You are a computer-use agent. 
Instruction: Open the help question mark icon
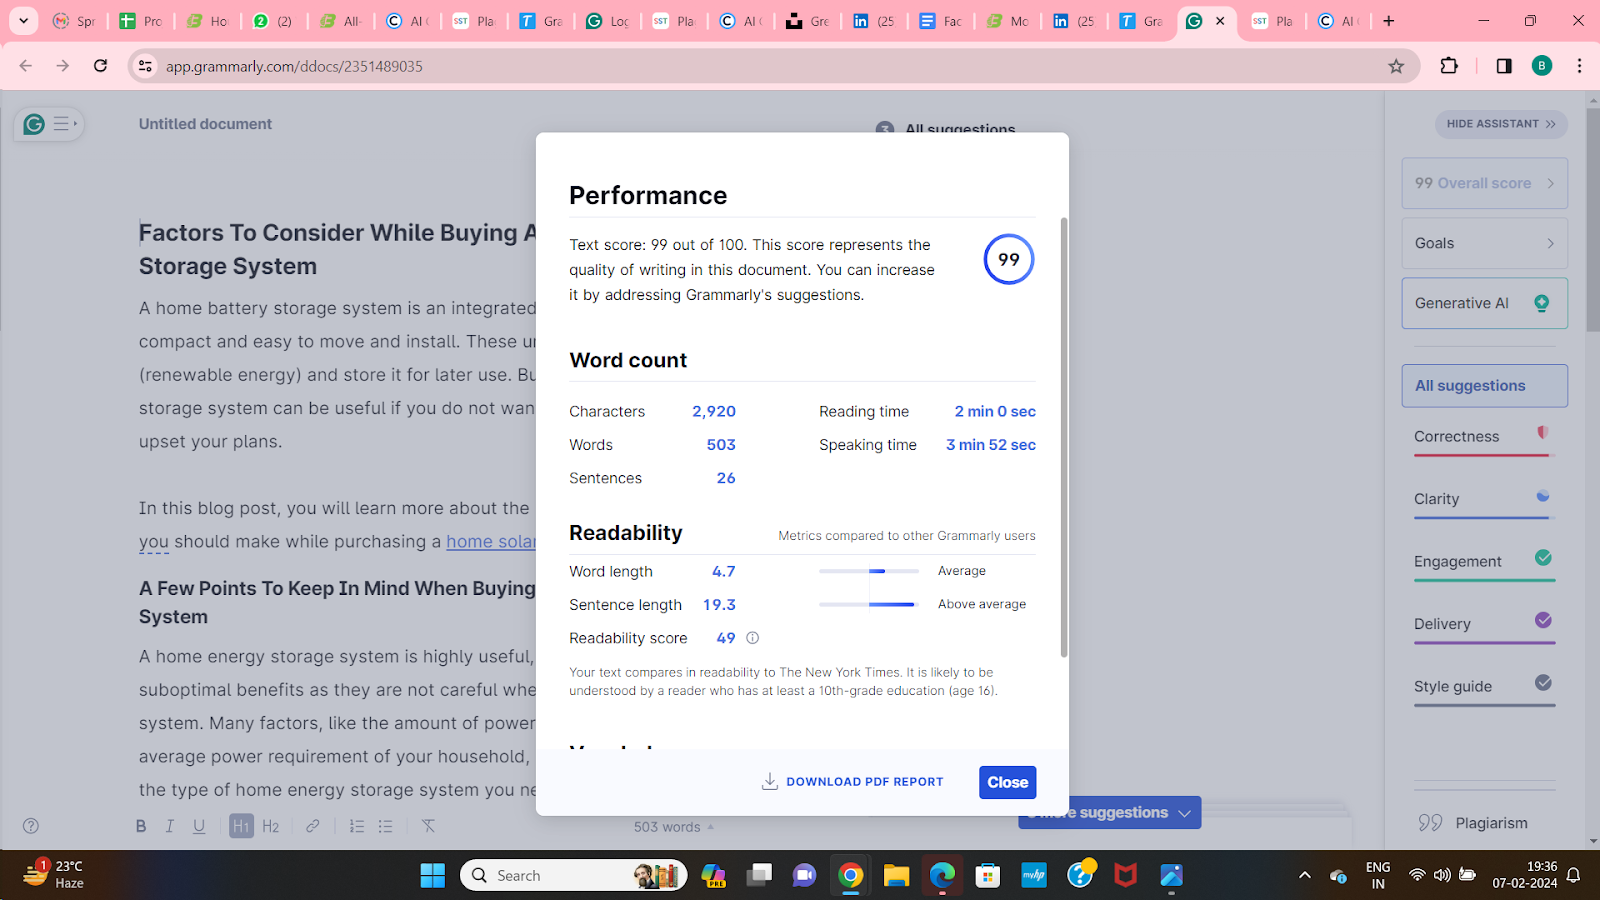pyautogui.click(x=31, y=826)
